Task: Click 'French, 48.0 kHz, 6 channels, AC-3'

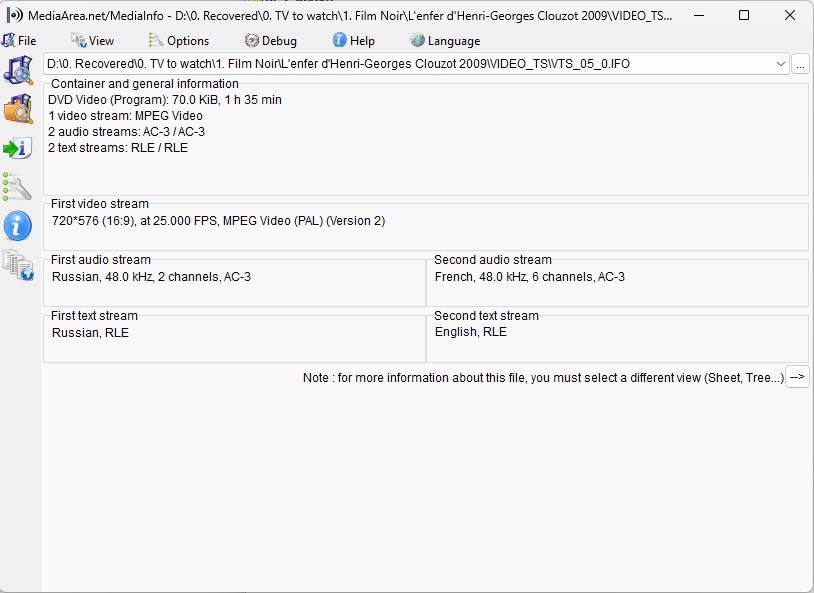Action: pyautogui.click(x=530, y=277)
